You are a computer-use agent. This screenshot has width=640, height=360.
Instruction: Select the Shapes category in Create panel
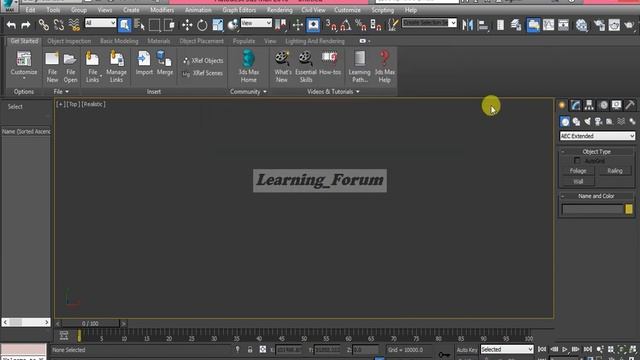576,122
